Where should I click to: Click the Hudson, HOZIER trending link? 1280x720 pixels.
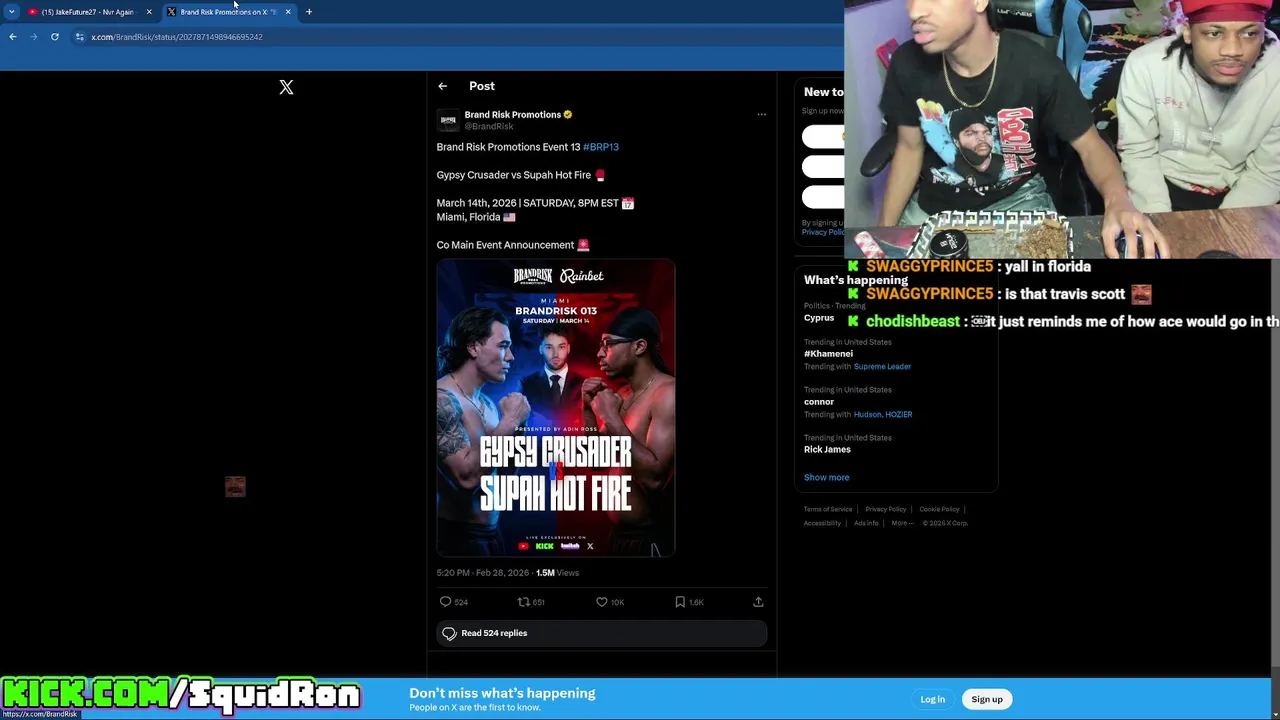(x=883, y=414)
